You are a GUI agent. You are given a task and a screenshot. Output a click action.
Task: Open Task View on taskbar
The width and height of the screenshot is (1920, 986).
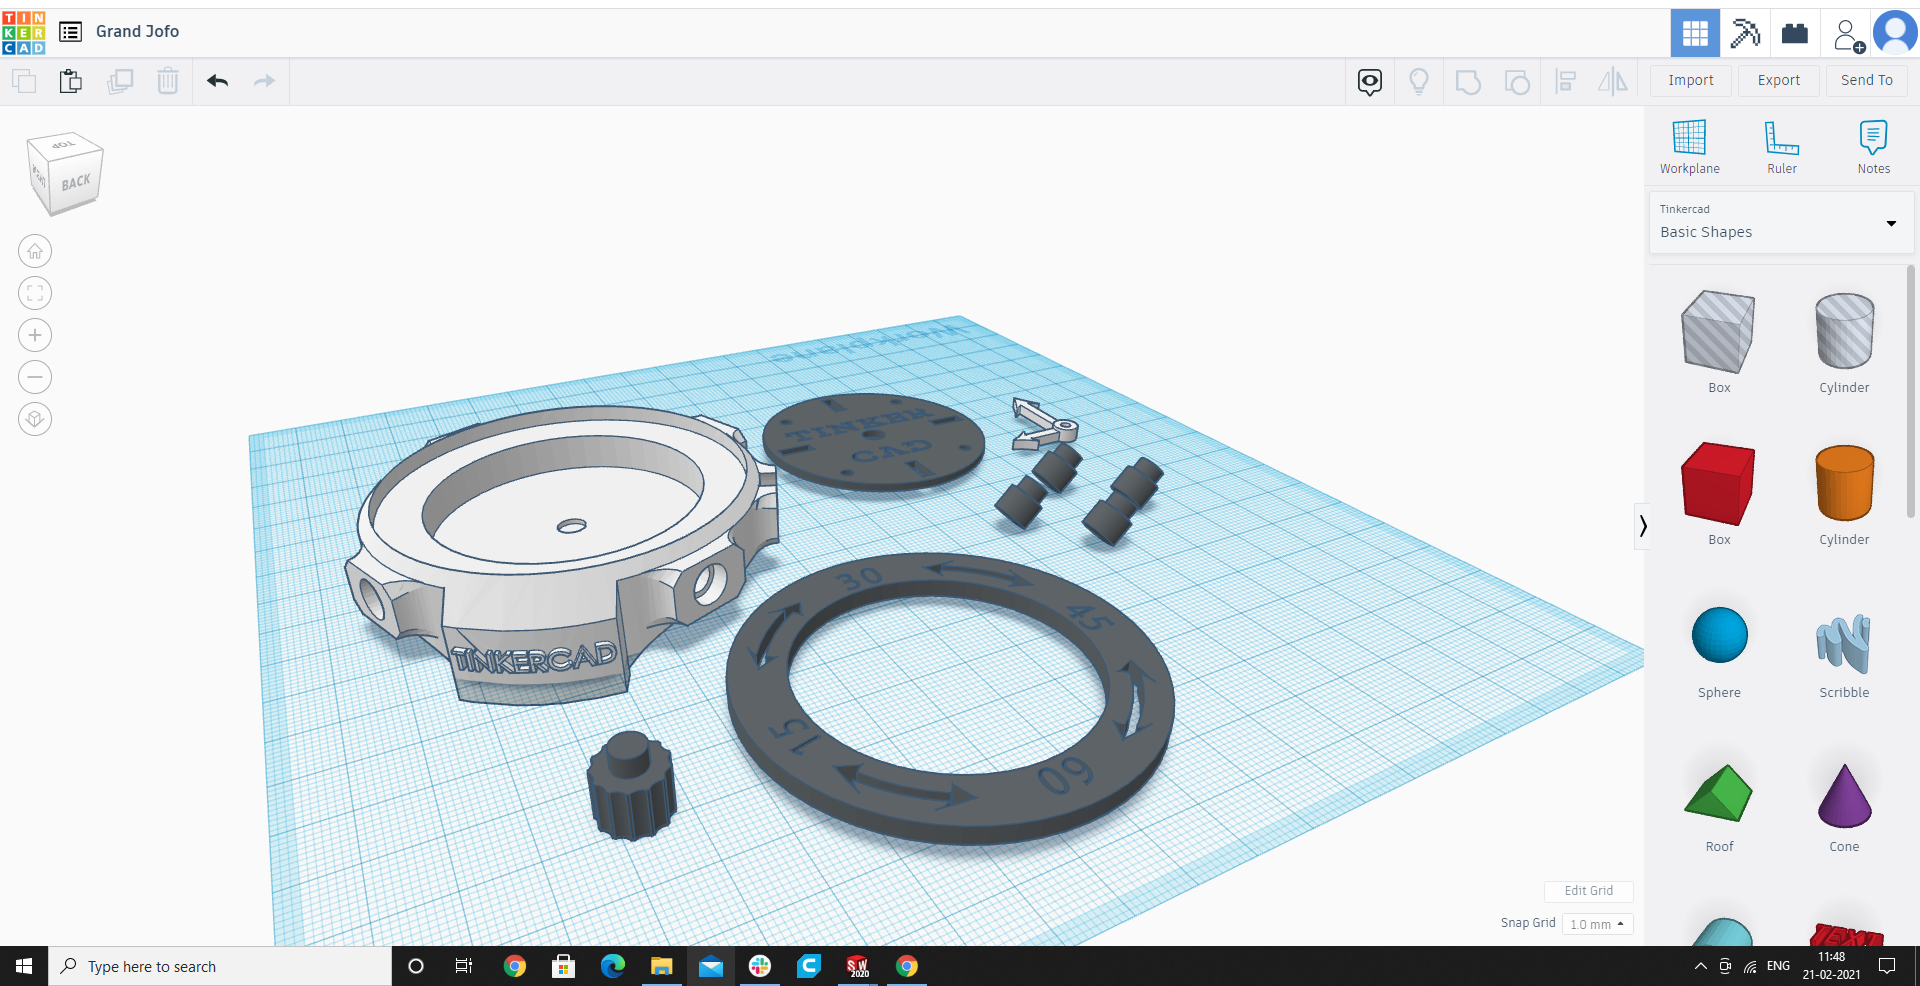(463, 966)
